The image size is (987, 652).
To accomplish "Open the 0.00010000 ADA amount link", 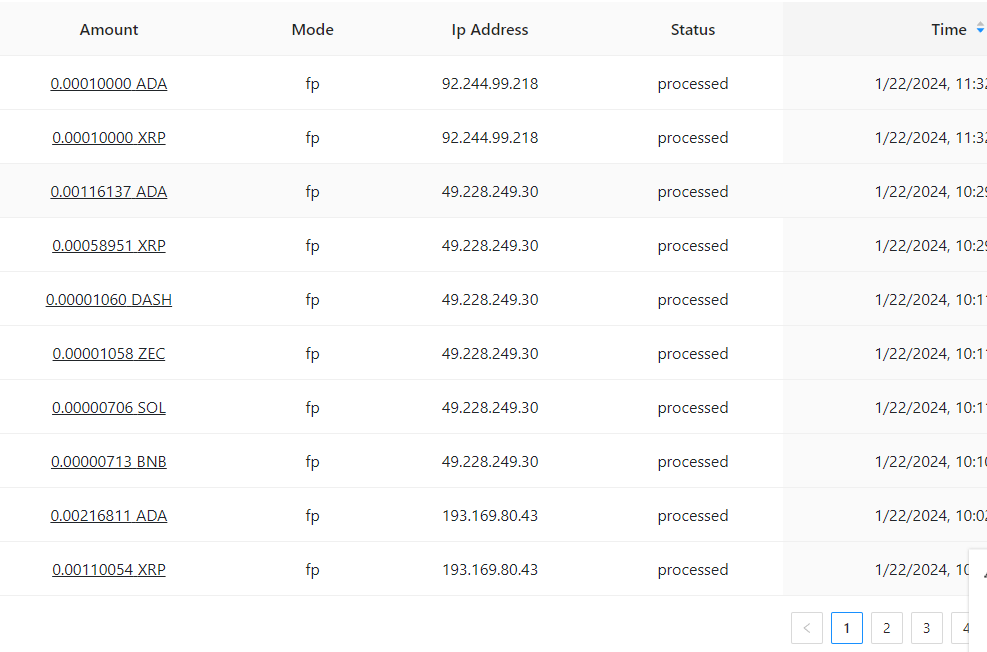I will (109, 84).
